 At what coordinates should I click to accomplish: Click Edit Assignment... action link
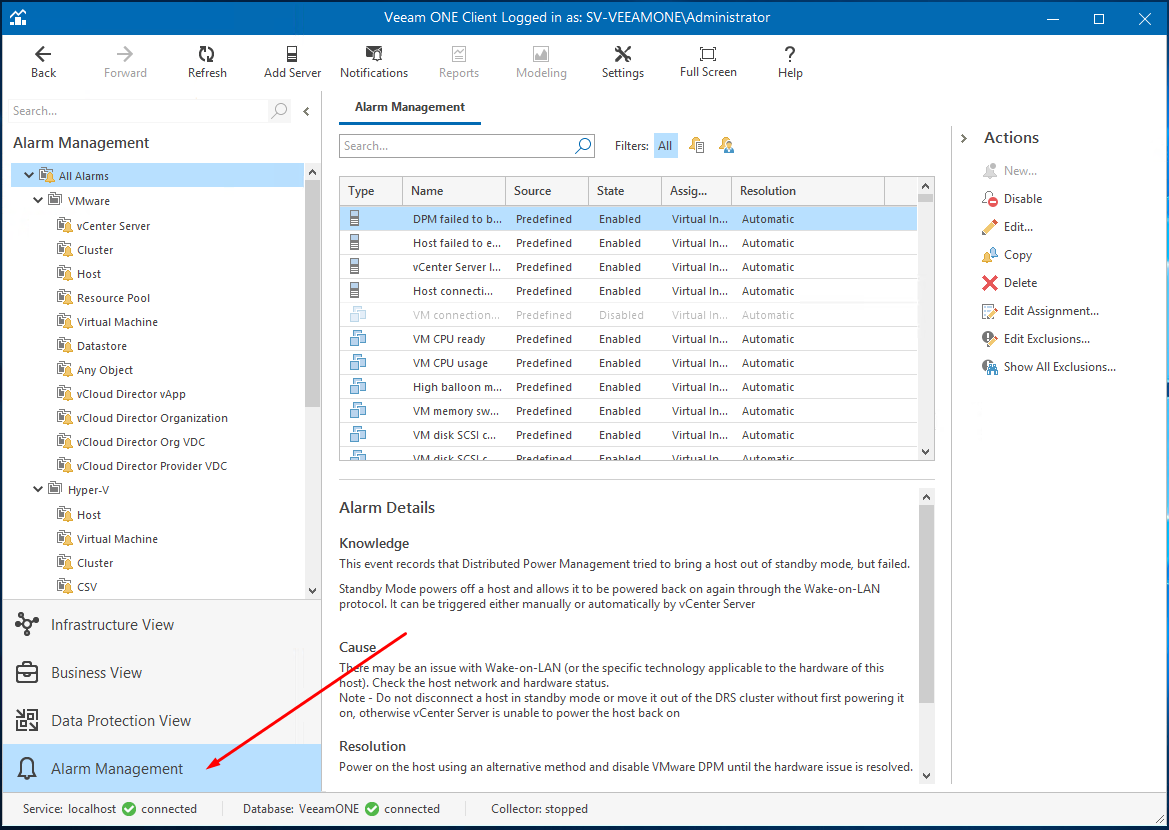point(1050,311)
